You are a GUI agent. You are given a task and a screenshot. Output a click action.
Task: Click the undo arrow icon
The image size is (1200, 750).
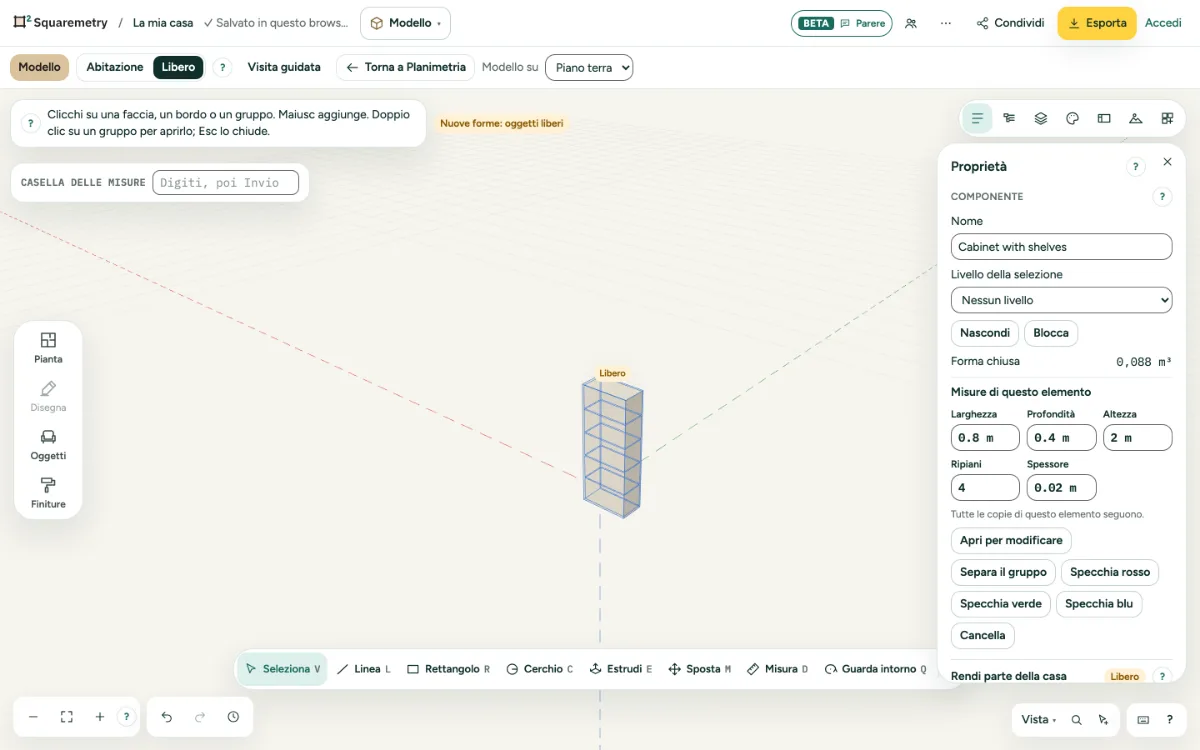[167, 717]
